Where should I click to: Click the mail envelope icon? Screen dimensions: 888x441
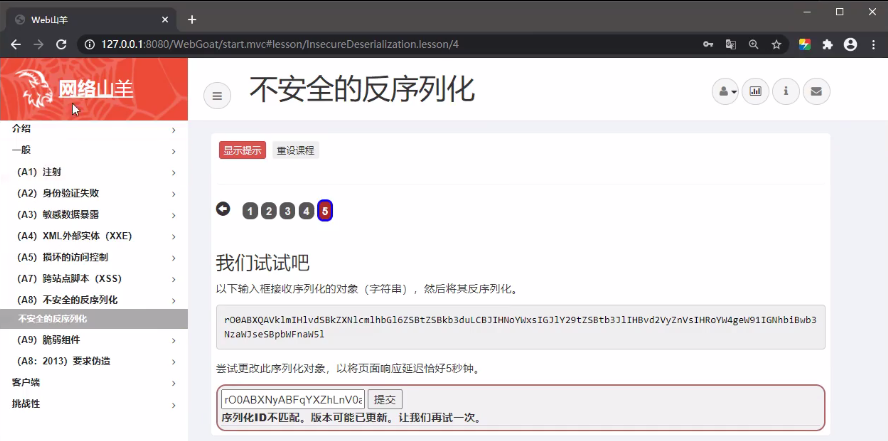coord(816,91)
